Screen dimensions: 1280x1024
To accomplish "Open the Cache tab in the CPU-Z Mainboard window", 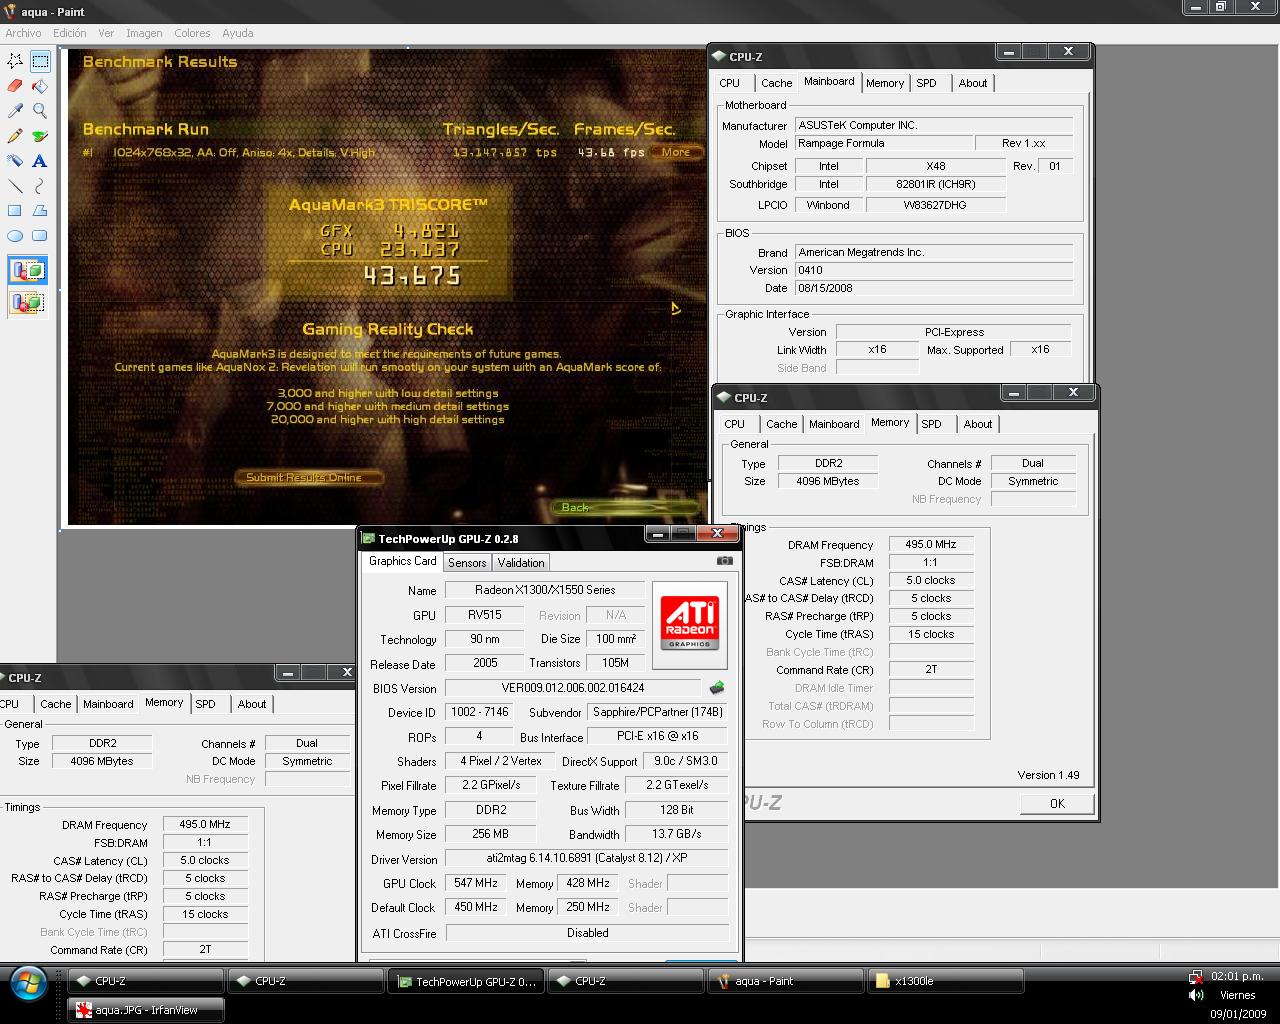I will click(776, 83).
